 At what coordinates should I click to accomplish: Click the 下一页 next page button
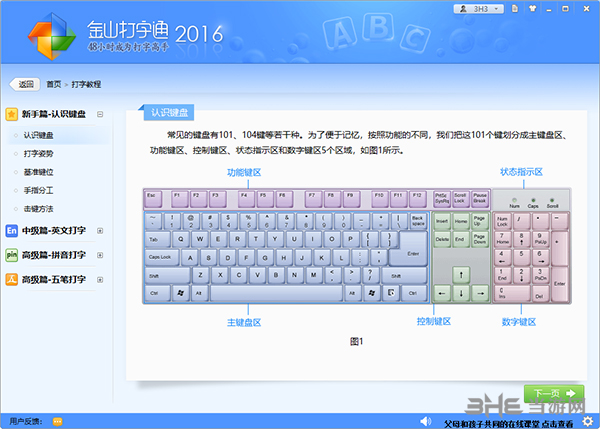point(554,393)
